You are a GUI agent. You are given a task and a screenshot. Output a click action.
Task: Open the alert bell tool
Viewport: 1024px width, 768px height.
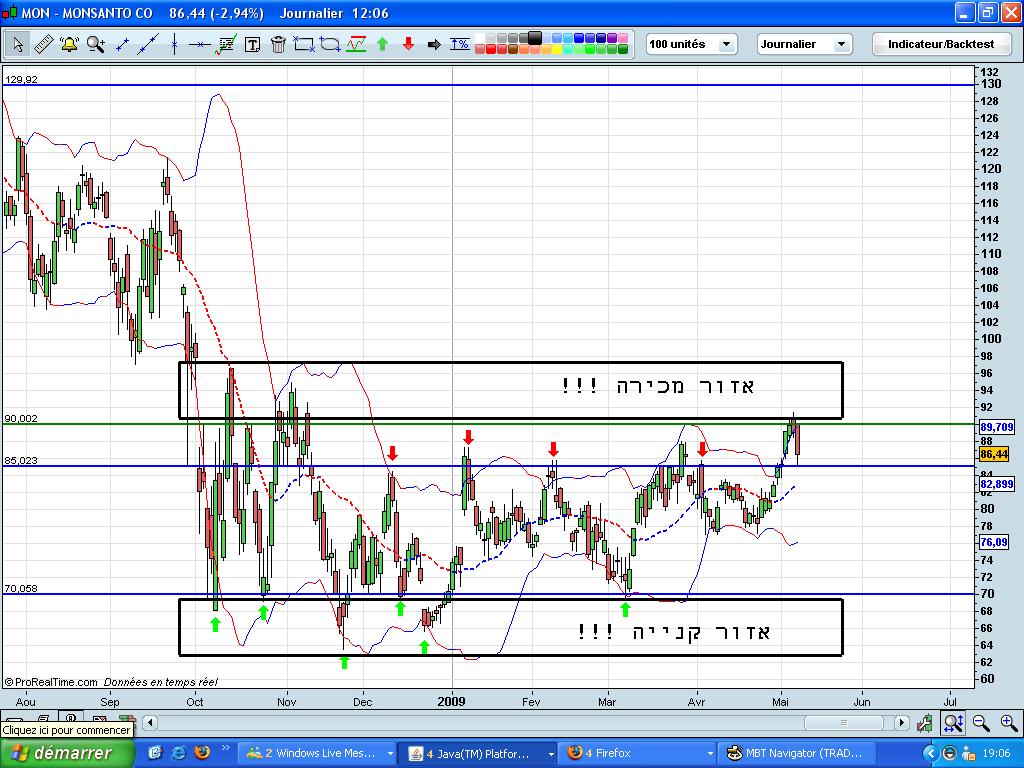(69, 44)
